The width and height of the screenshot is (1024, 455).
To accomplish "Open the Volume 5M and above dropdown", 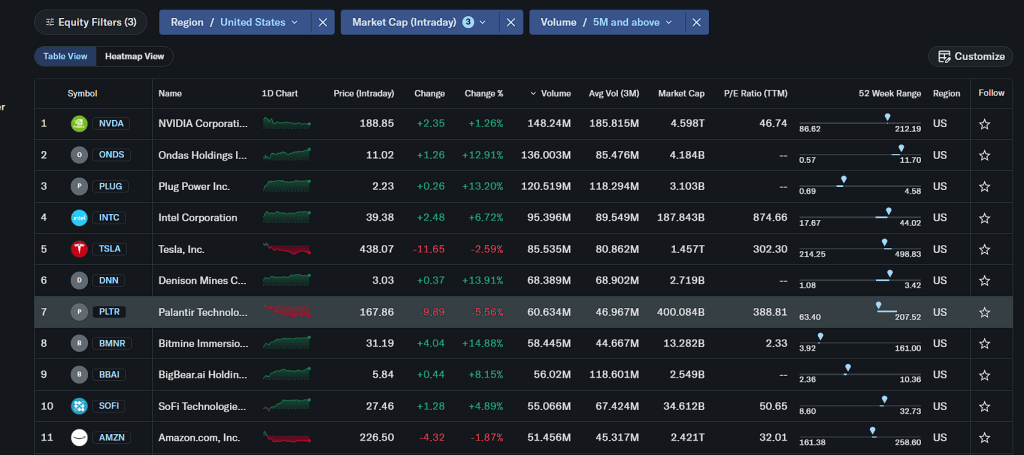I will point(607,22).
